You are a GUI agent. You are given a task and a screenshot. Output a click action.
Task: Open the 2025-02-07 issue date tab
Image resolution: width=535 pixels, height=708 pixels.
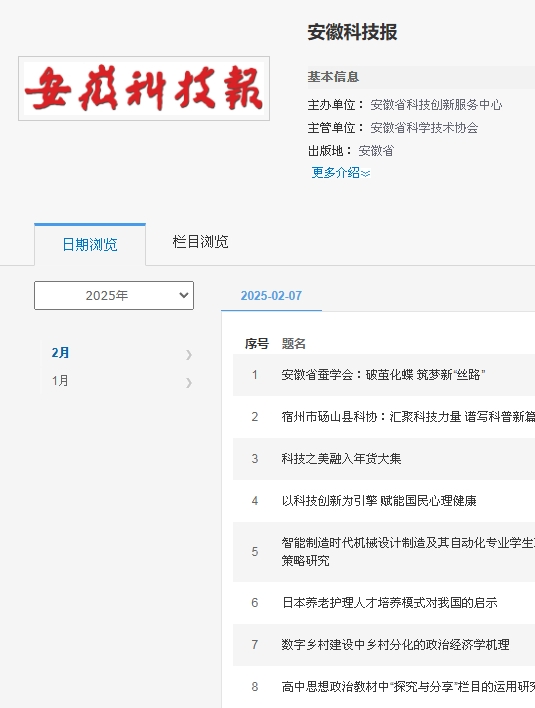pyautogui.click(x=271, y=296)
